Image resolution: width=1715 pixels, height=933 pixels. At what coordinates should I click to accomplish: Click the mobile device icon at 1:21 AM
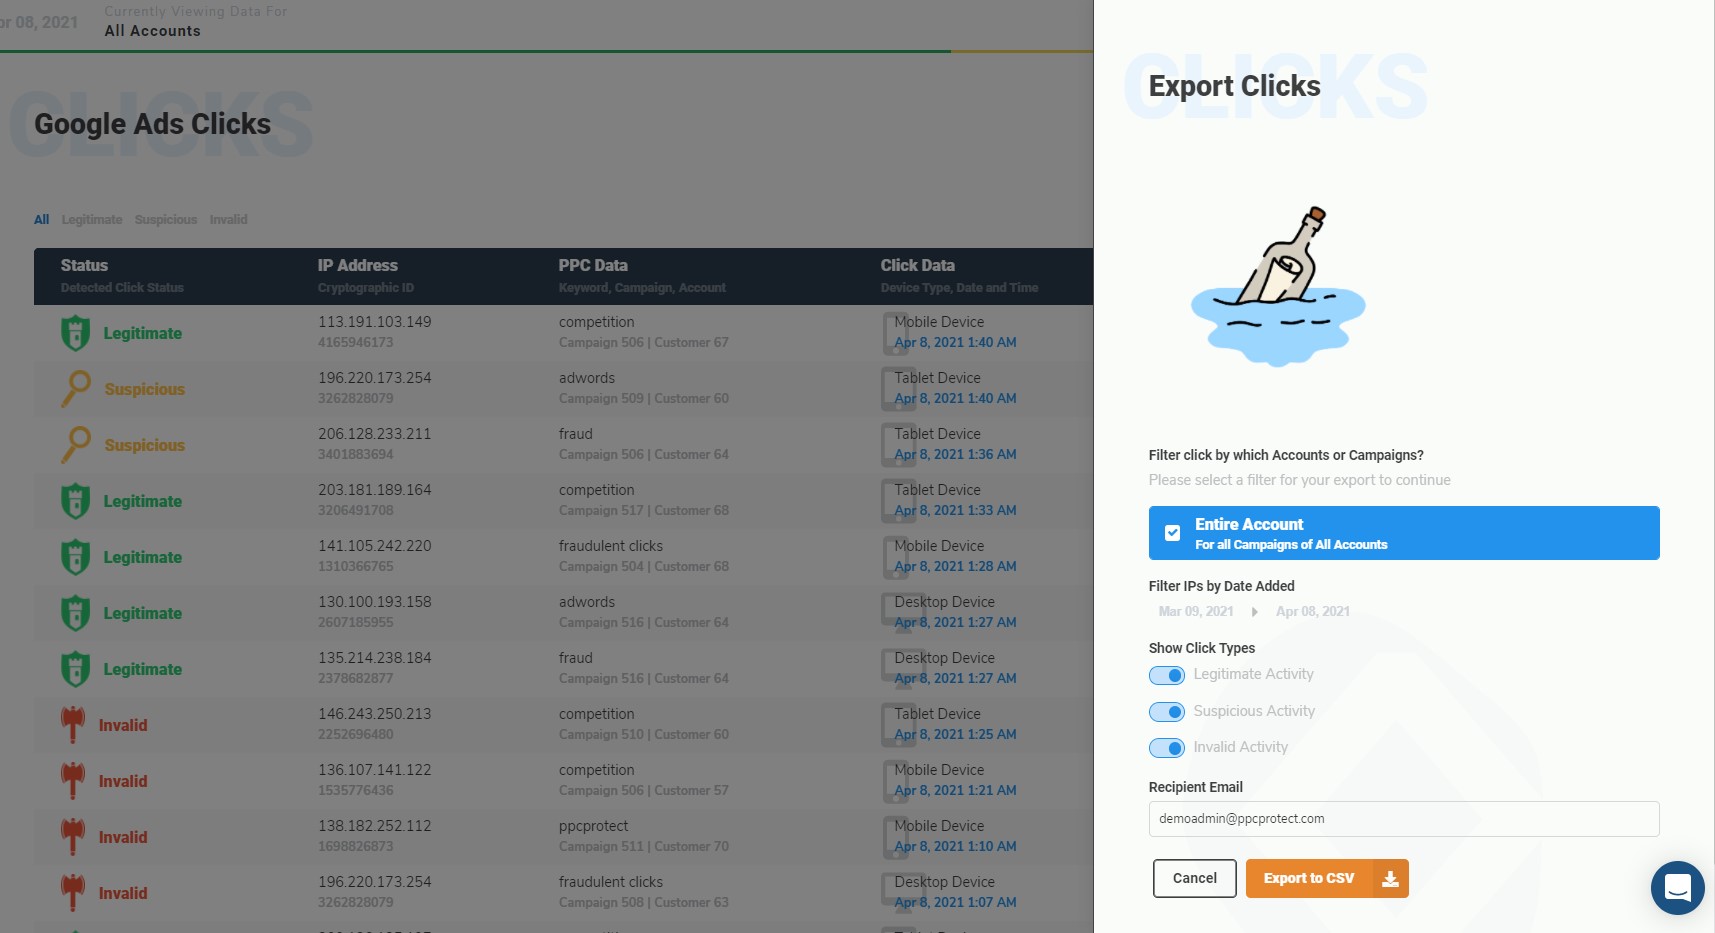pos(896,781)
